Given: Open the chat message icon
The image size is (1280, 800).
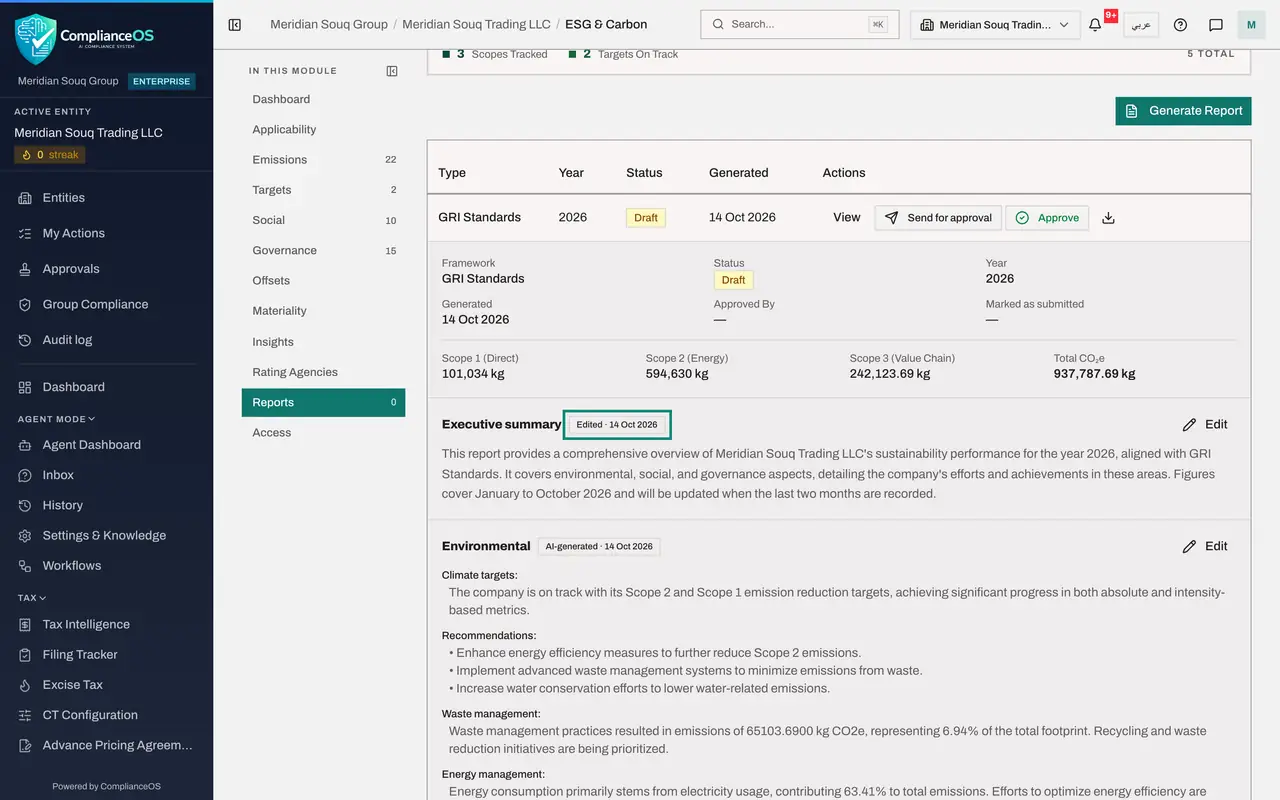Looking at the screenshot, I should (x=1216, y=25).
